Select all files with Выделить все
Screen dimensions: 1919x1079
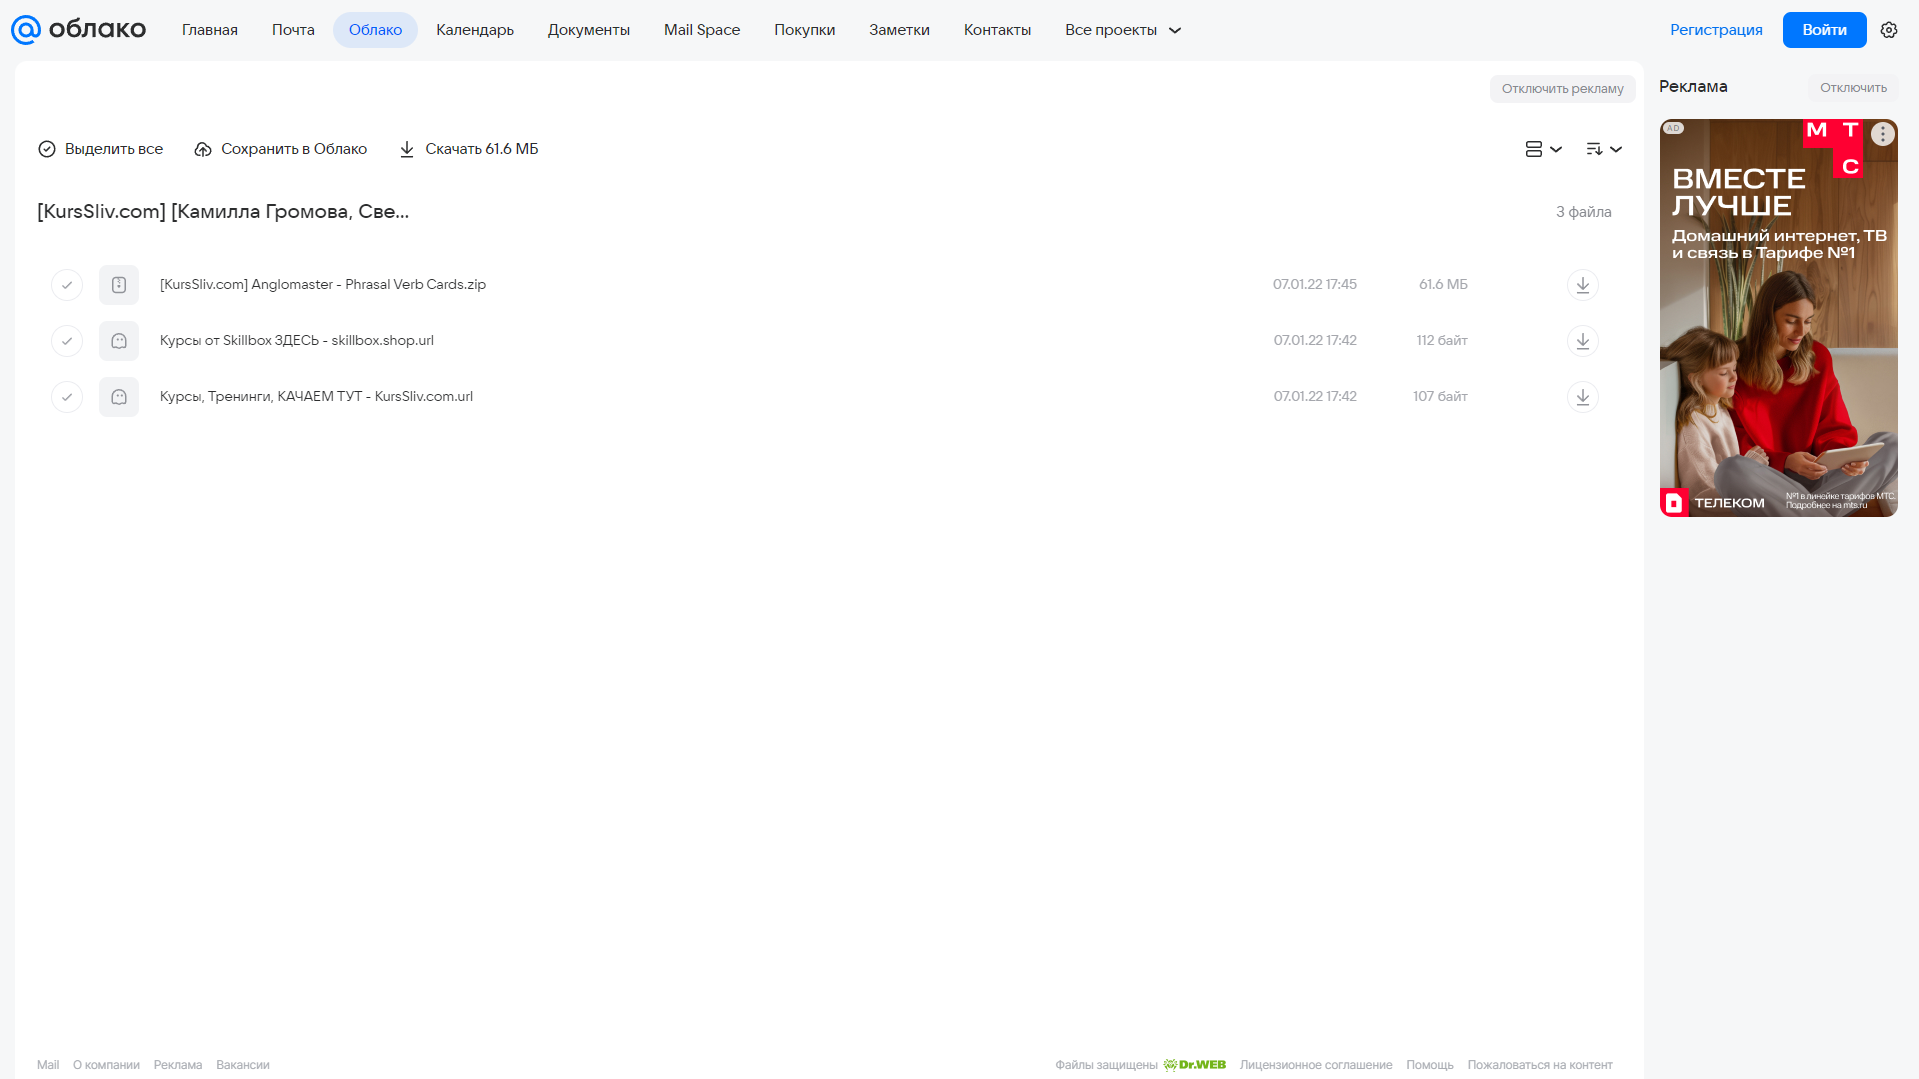point(100,149)
